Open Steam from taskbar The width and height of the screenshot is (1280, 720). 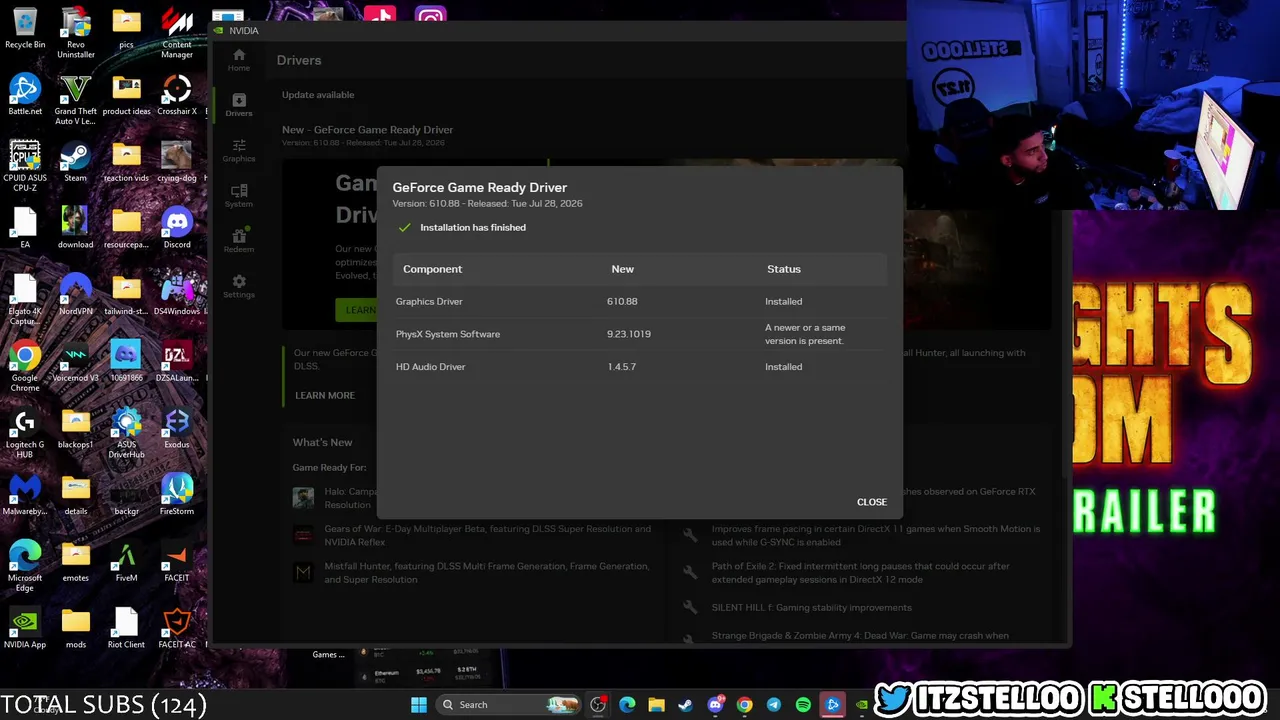coord(685,705)
